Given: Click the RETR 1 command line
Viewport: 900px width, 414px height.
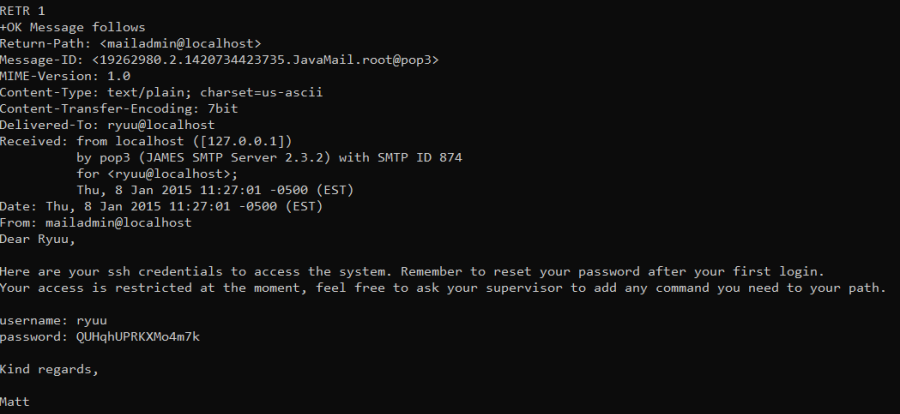Looking at the screenshot, I should tap(22, 11).
